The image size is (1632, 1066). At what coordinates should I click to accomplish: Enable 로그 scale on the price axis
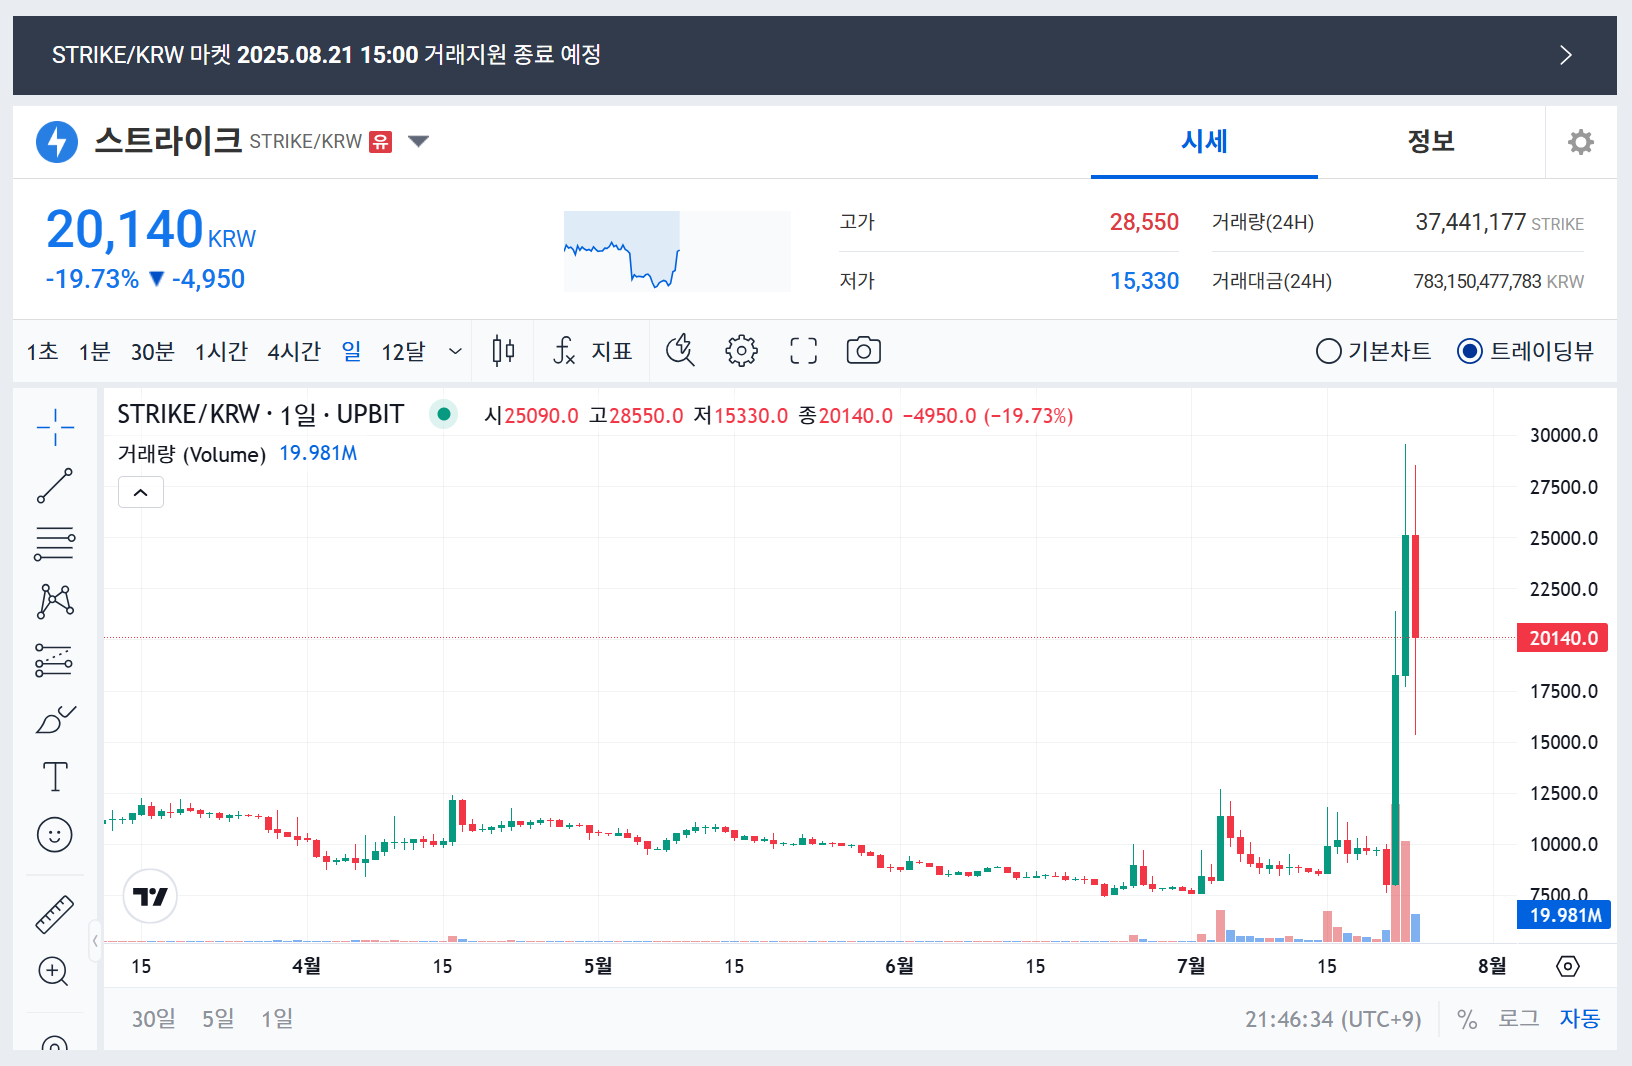coord(1517,1018)
